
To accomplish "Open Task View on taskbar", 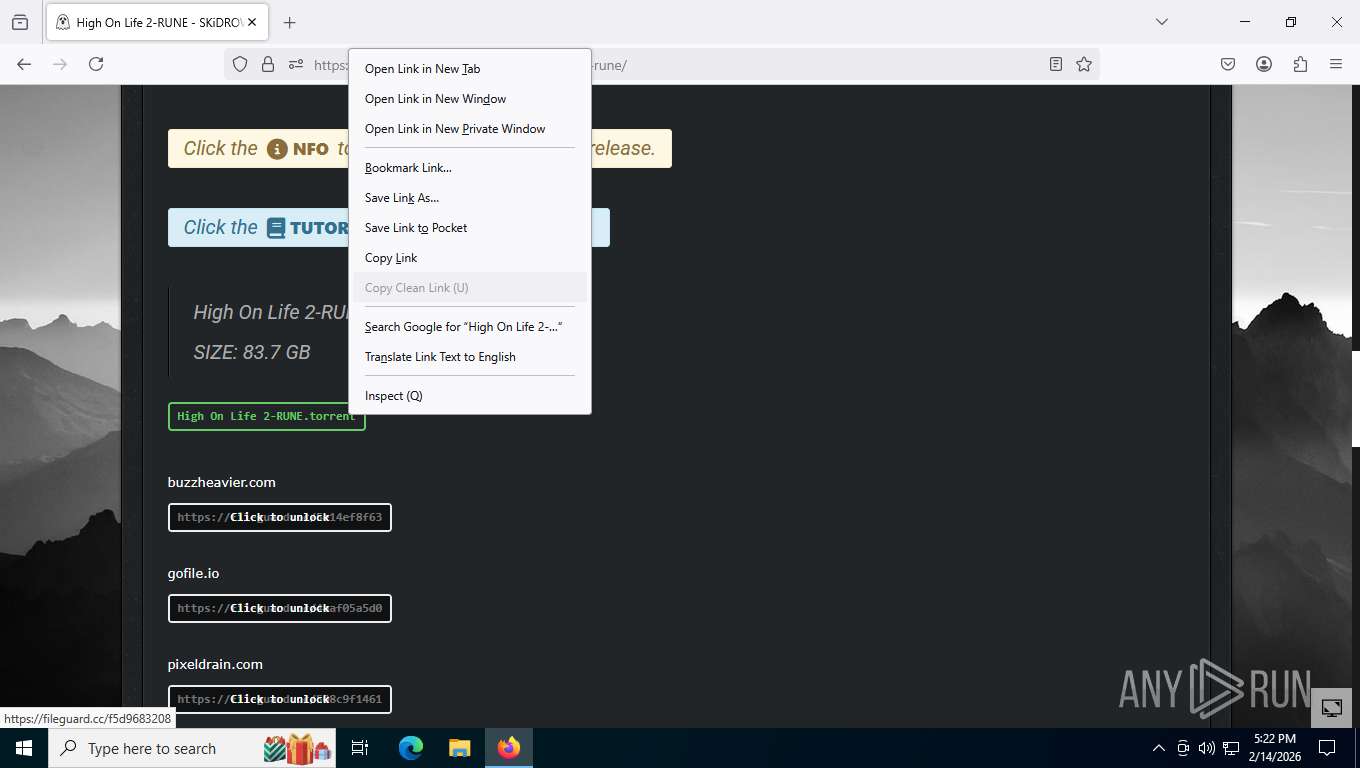I will 360,748.
